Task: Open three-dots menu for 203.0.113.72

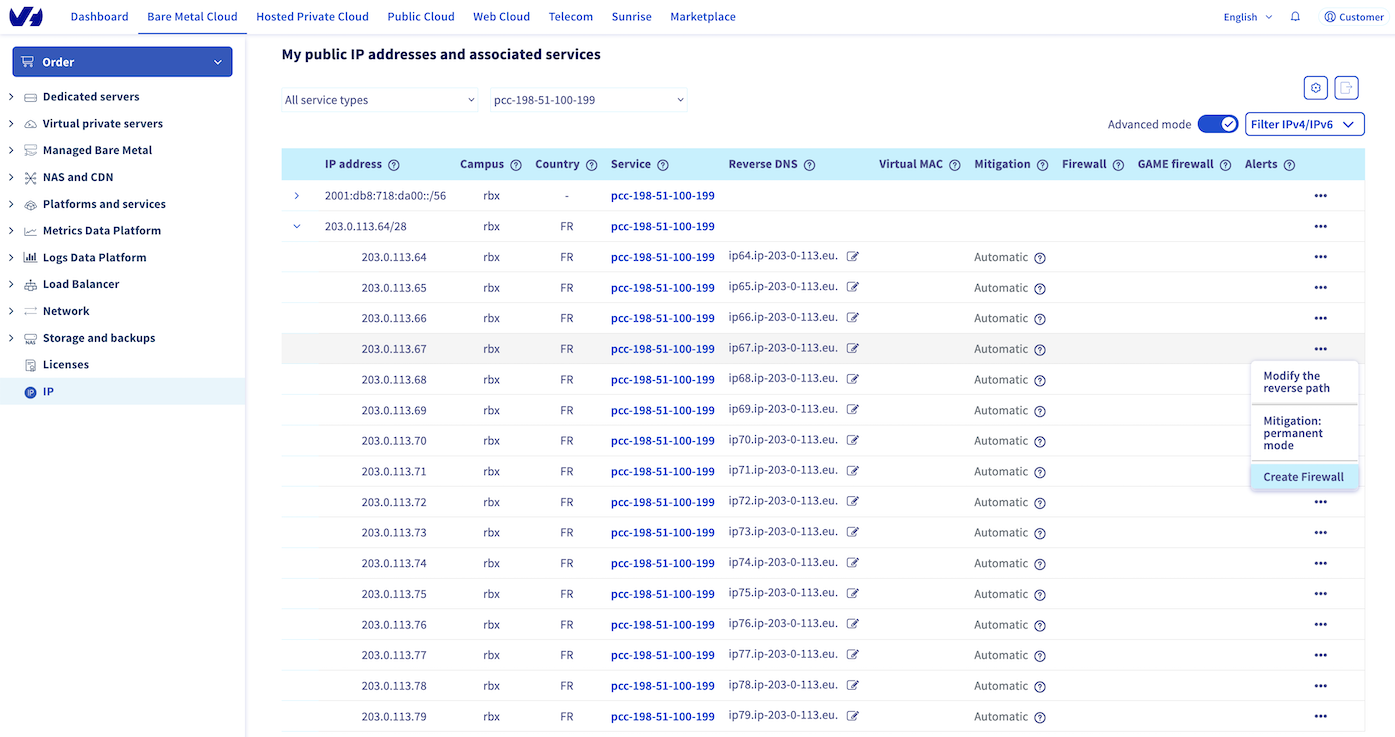Action: coord(1320,502)
